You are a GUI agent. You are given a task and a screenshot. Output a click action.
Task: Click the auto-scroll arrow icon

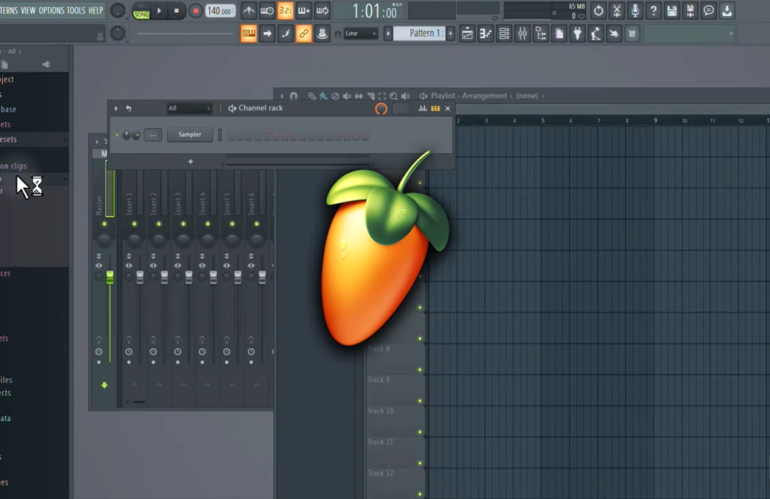point(267,33)
